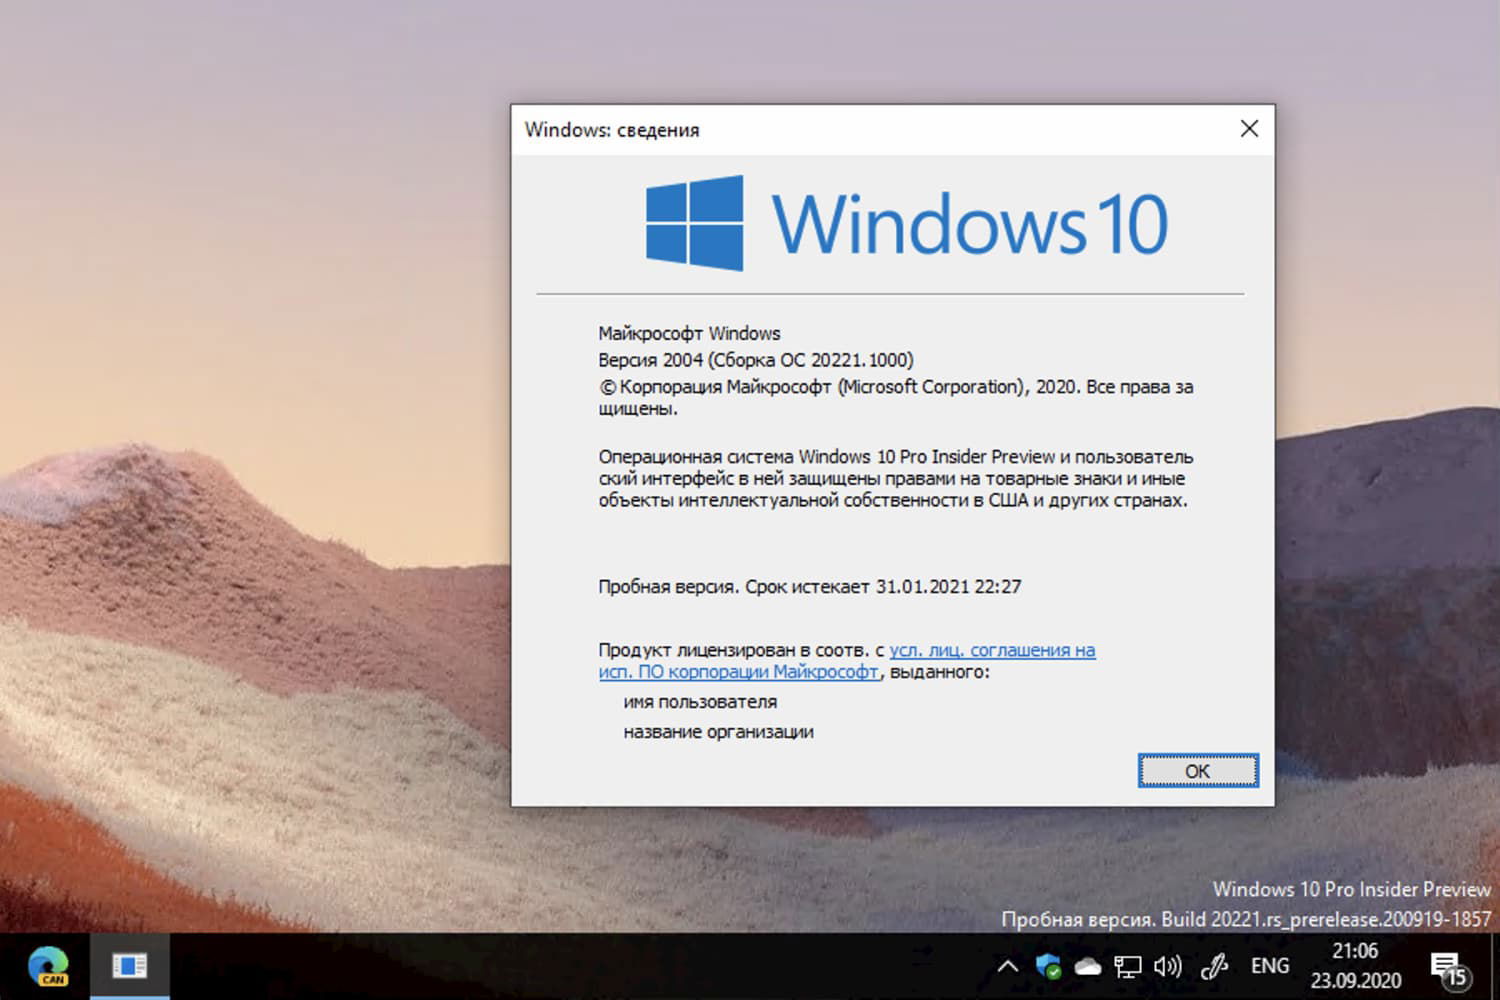This screenshot has width=1500, height=1000.
Task: Switch keyboard layout via ENG indicator
Action: pyautogui.click(x=1269, y=965)
